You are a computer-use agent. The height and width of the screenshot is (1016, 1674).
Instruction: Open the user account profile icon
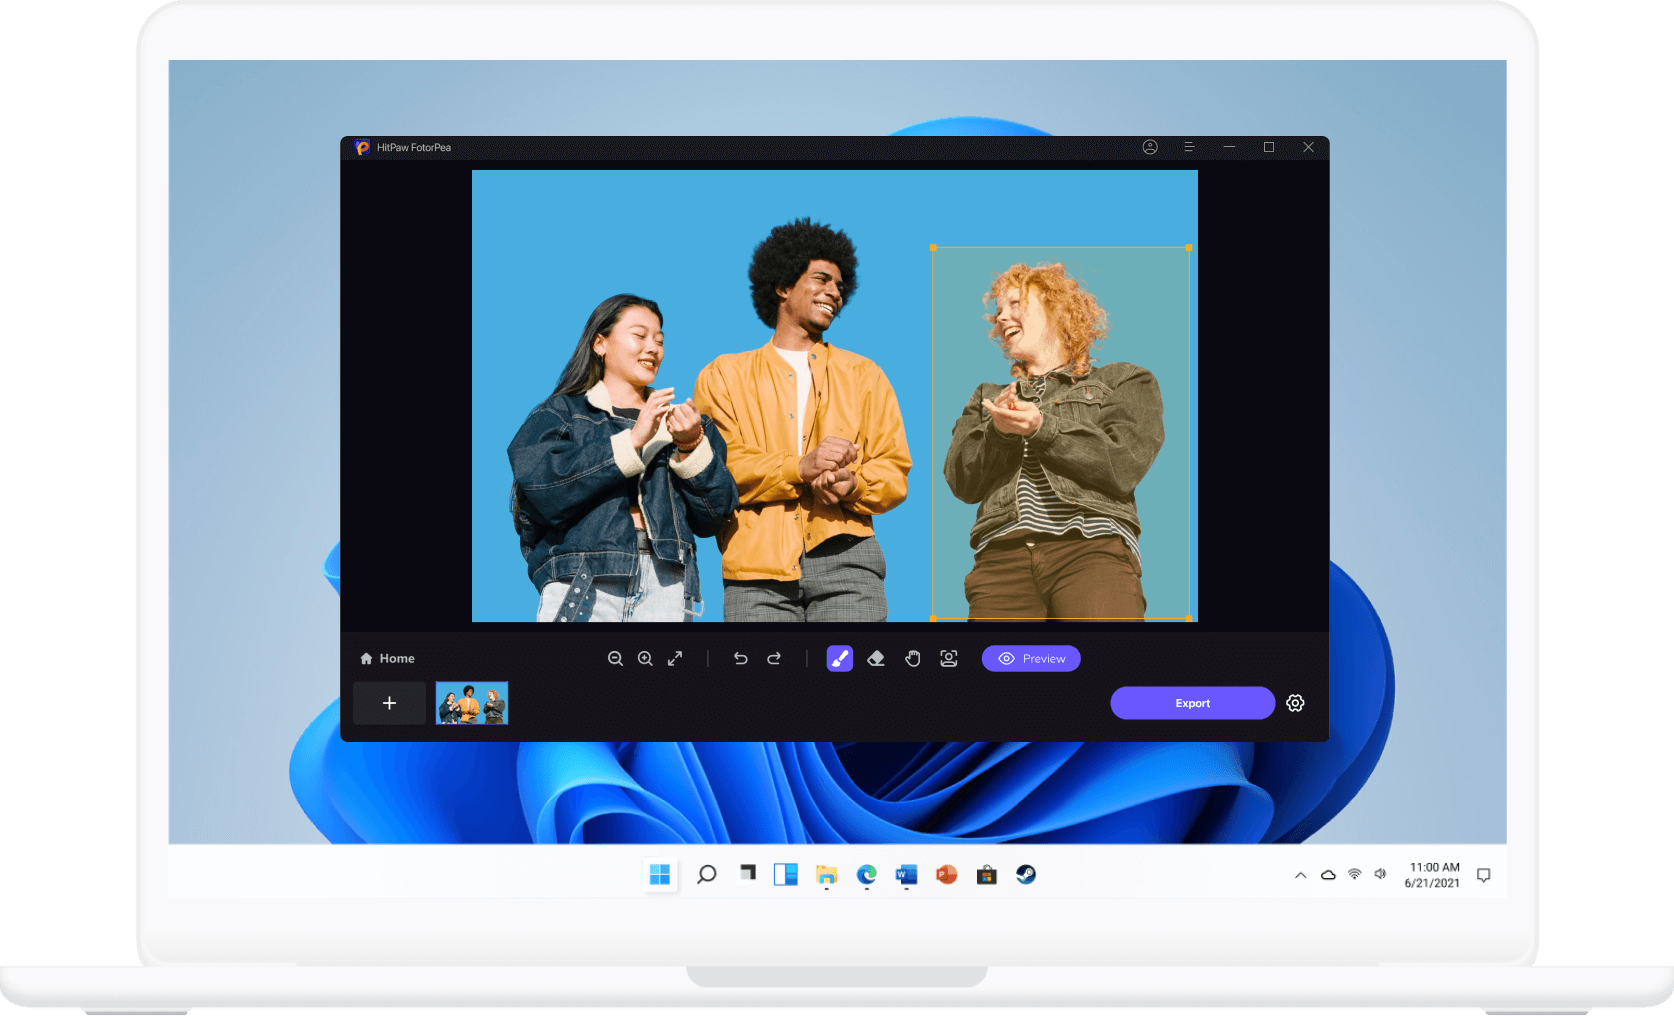pos(1150,147)
